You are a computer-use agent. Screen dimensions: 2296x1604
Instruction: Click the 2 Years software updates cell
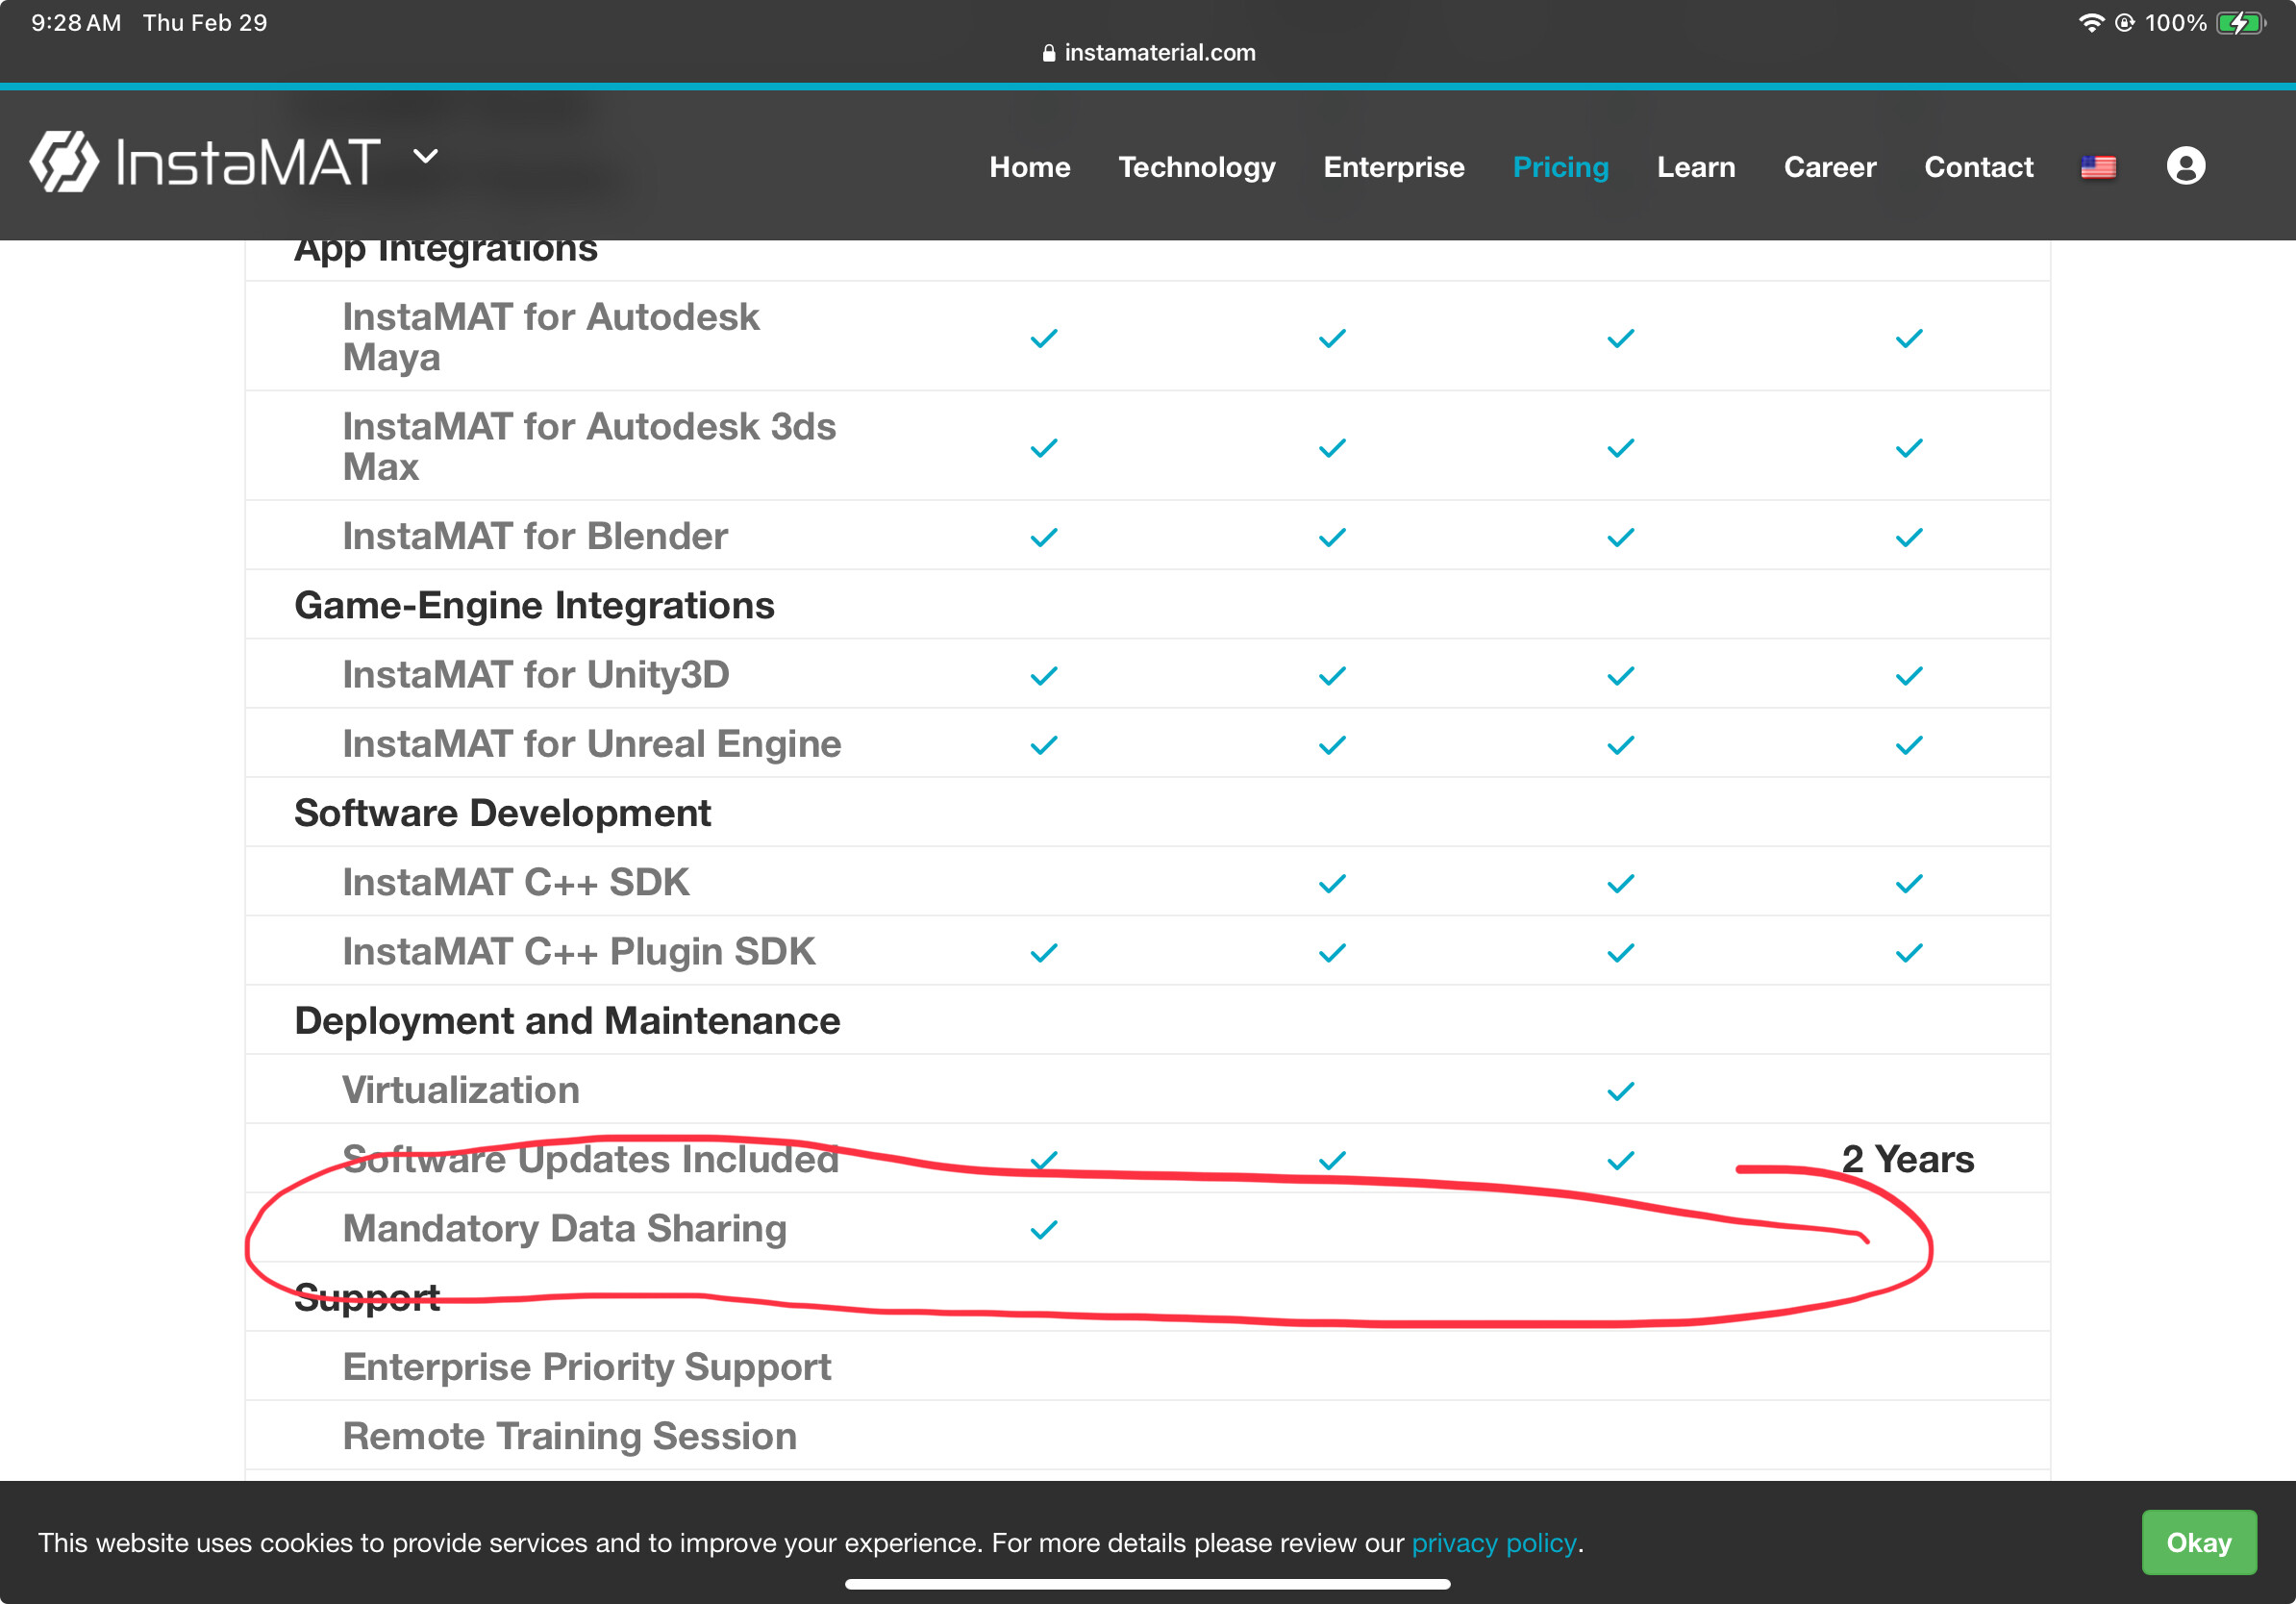pyautogui.click(x=1907, y=1159)
